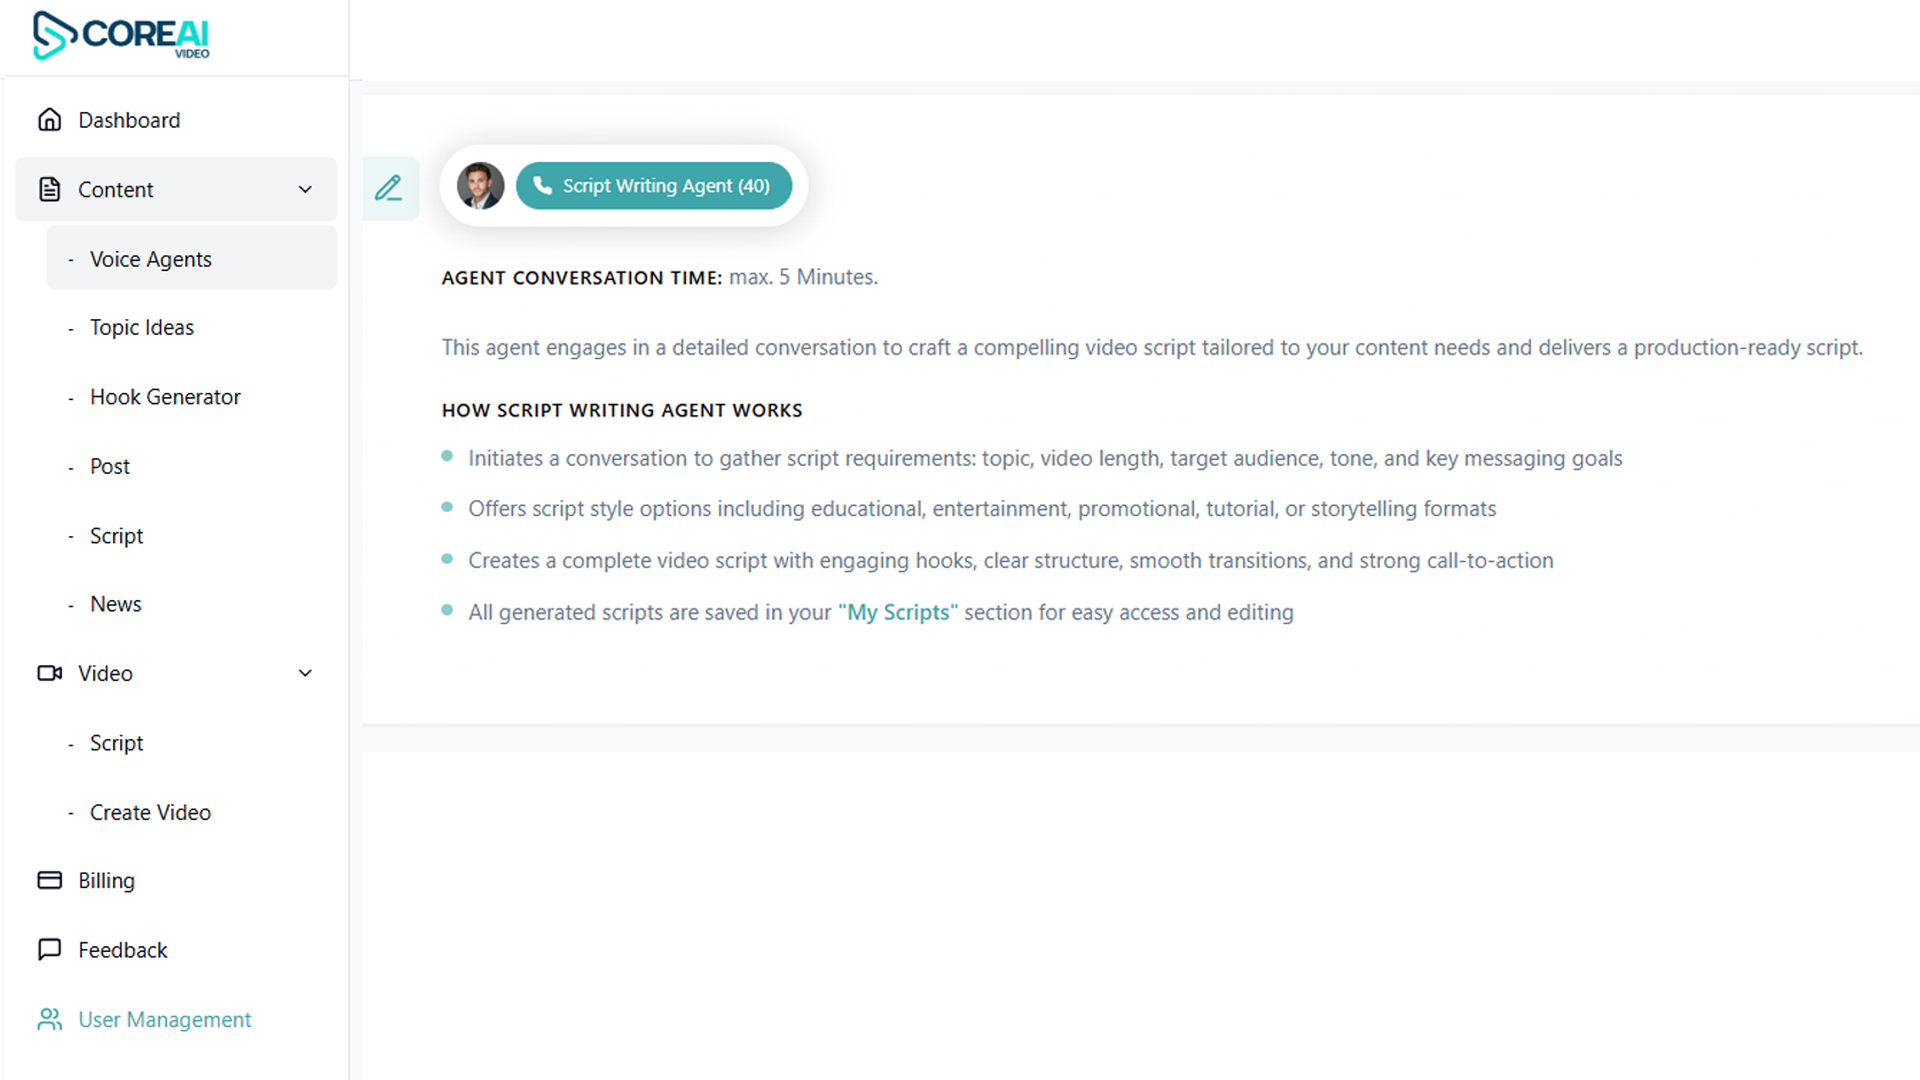
Task: Open Feedback via the speech bubble icon
Action: point(49,949)
